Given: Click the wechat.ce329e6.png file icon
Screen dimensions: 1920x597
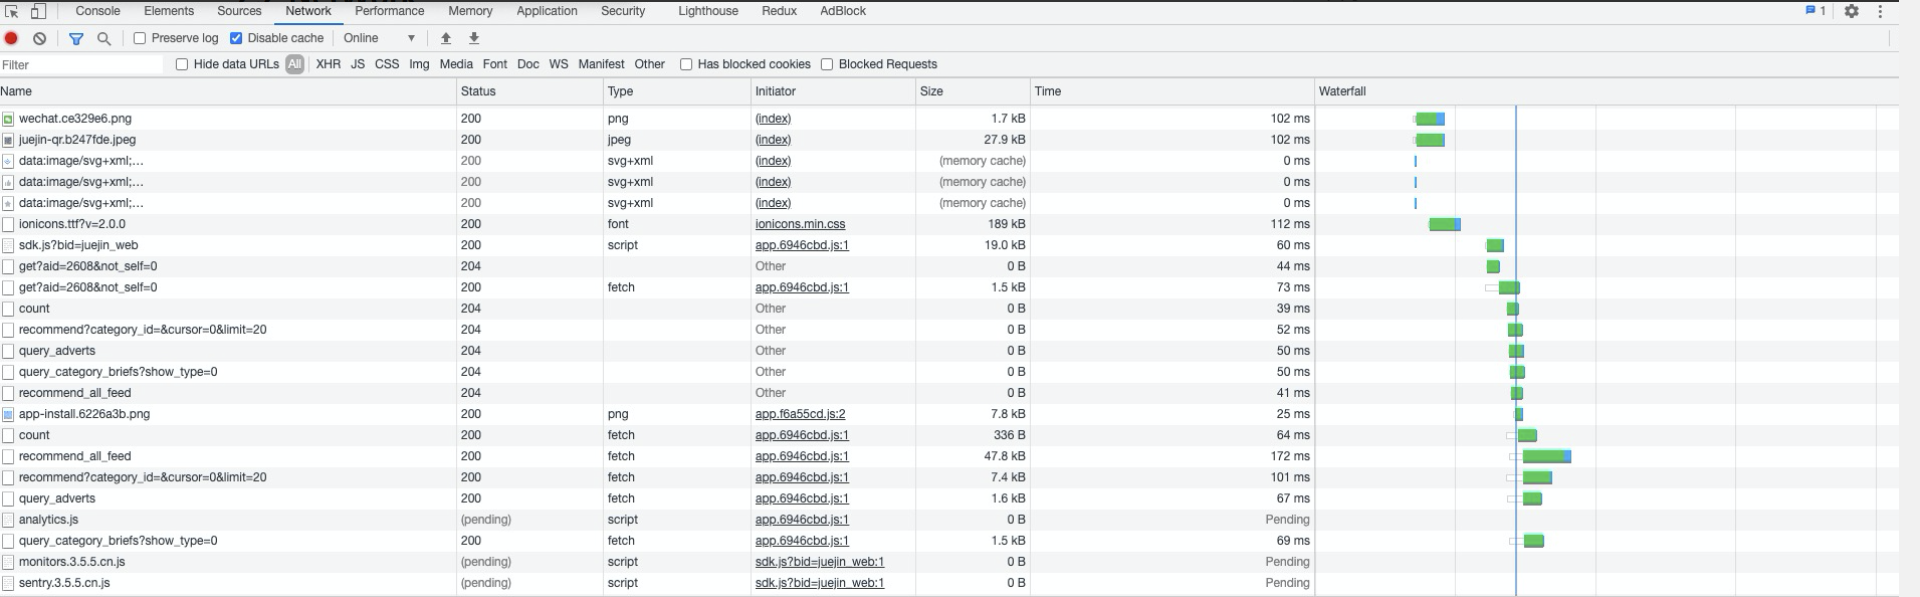Looking at the screenshot, I should [x=8, y=119].
